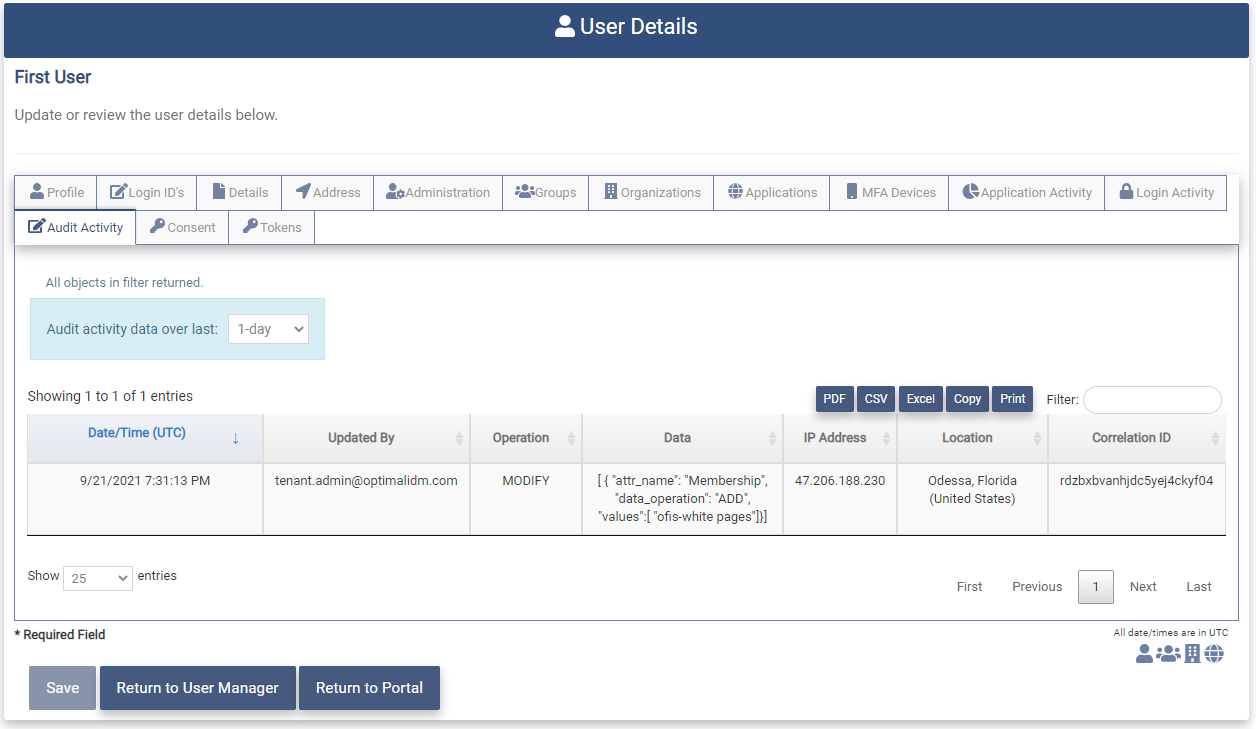
Task: Export the audit table as PDF
Action: 834,399
